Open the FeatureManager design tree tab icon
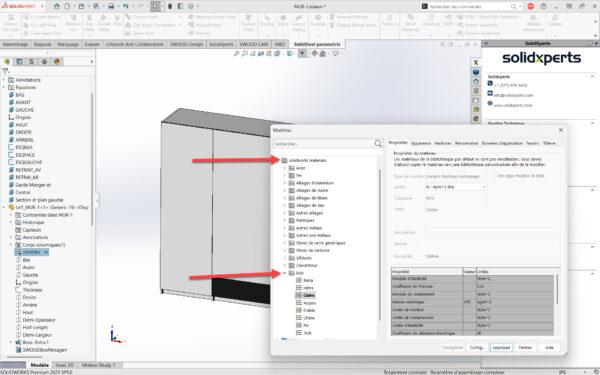Screen dimensions: 600x375 (7, 62)
